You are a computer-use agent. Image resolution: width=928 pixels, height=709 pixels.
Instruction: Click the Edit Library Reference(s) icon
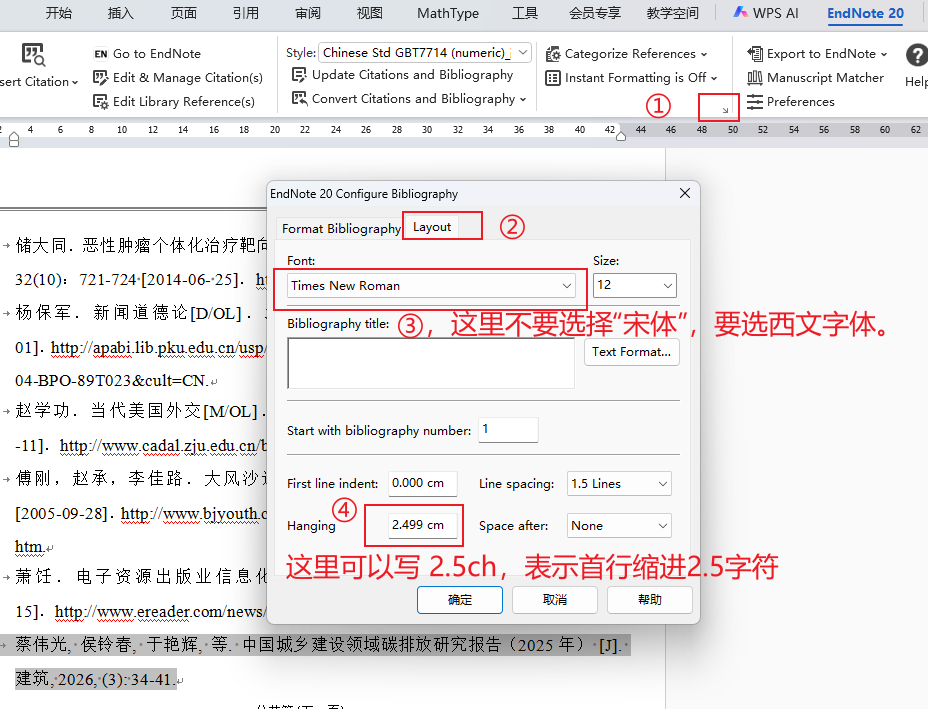(101, 102)
